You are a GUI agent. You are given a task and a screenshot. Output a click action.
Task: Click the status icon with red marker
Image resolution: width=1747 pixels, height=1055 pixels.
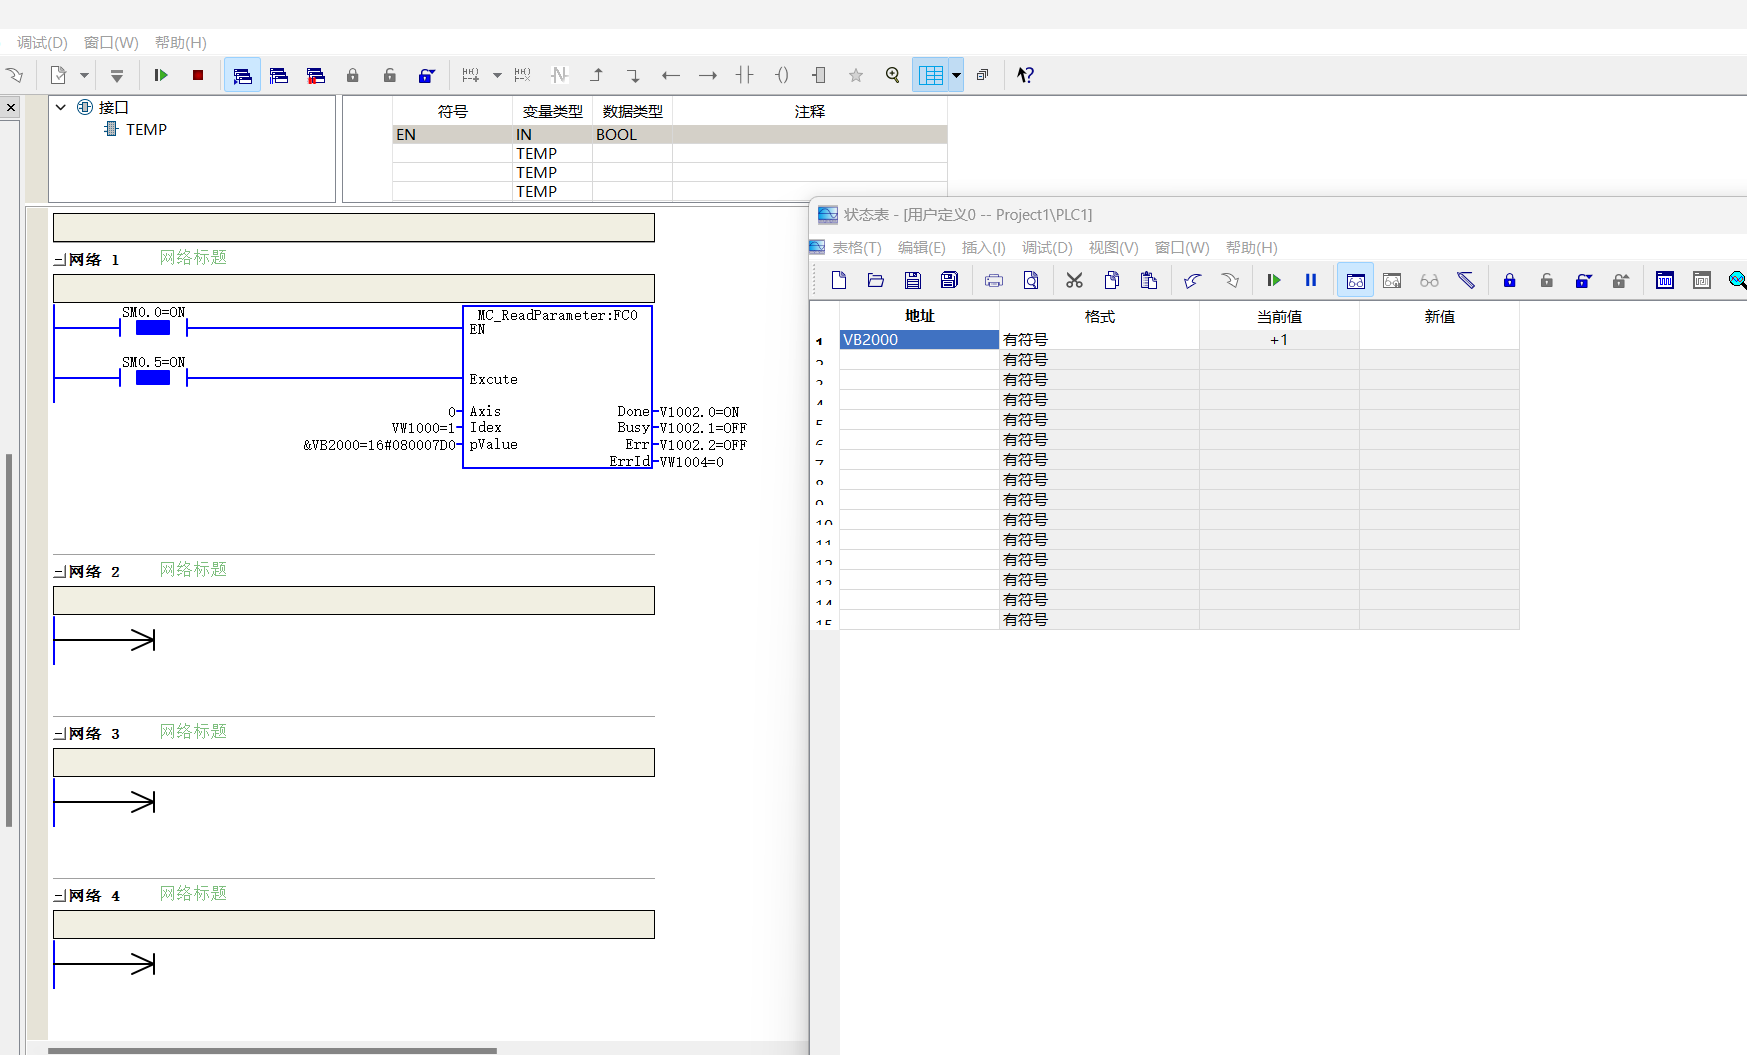click(x=316, y=75)
